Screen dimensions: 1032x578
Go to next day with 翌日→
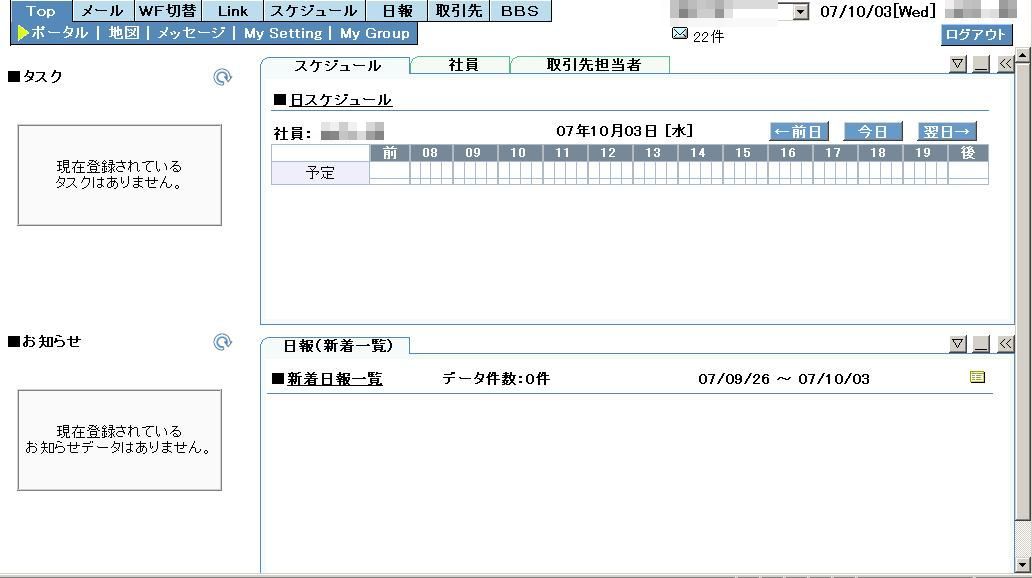click(x=946, y=131)
